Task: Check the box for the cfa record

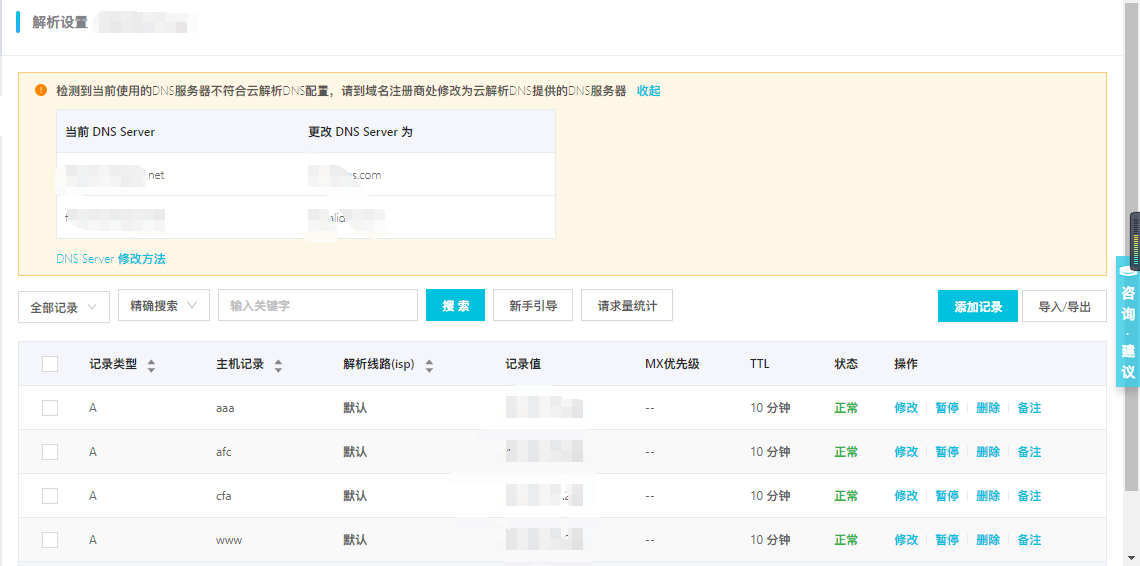Action: [50, 496]
